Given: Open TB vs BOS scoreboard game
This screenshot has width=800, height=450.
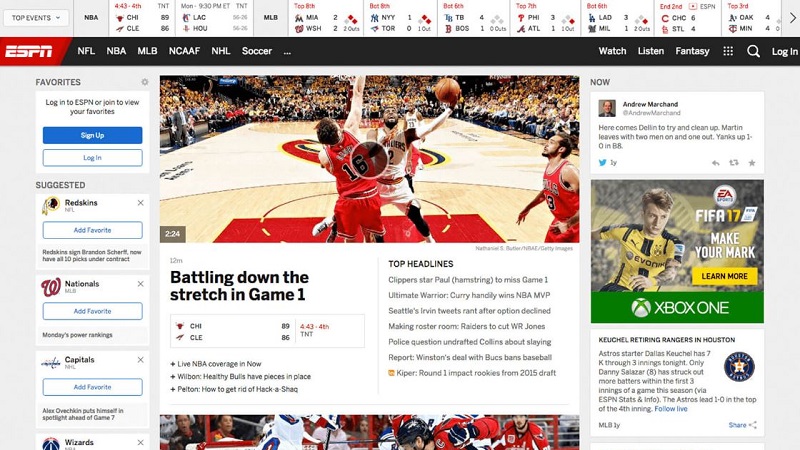Looking at the screenshot, I should click(474, 18).
